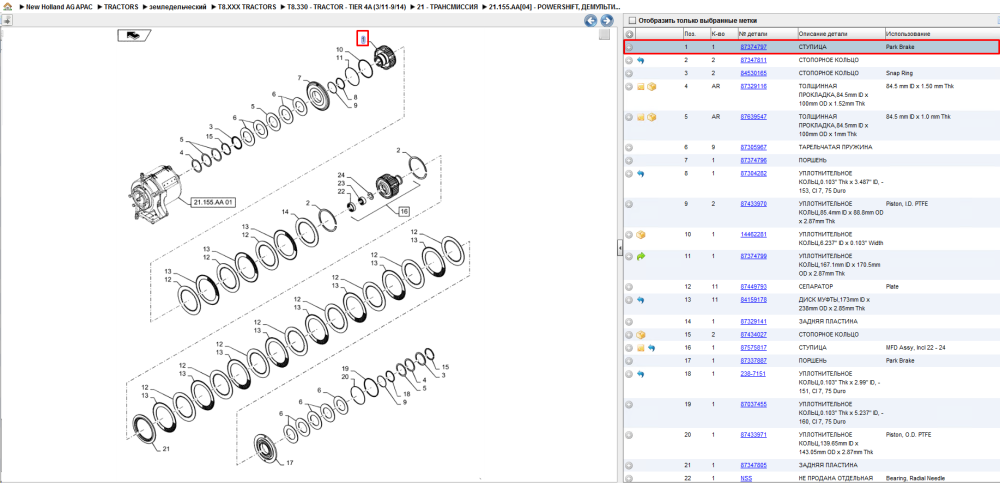1000x483 pixels.
Task: Open the NSS part link
Action: click(x=746, y=478)
